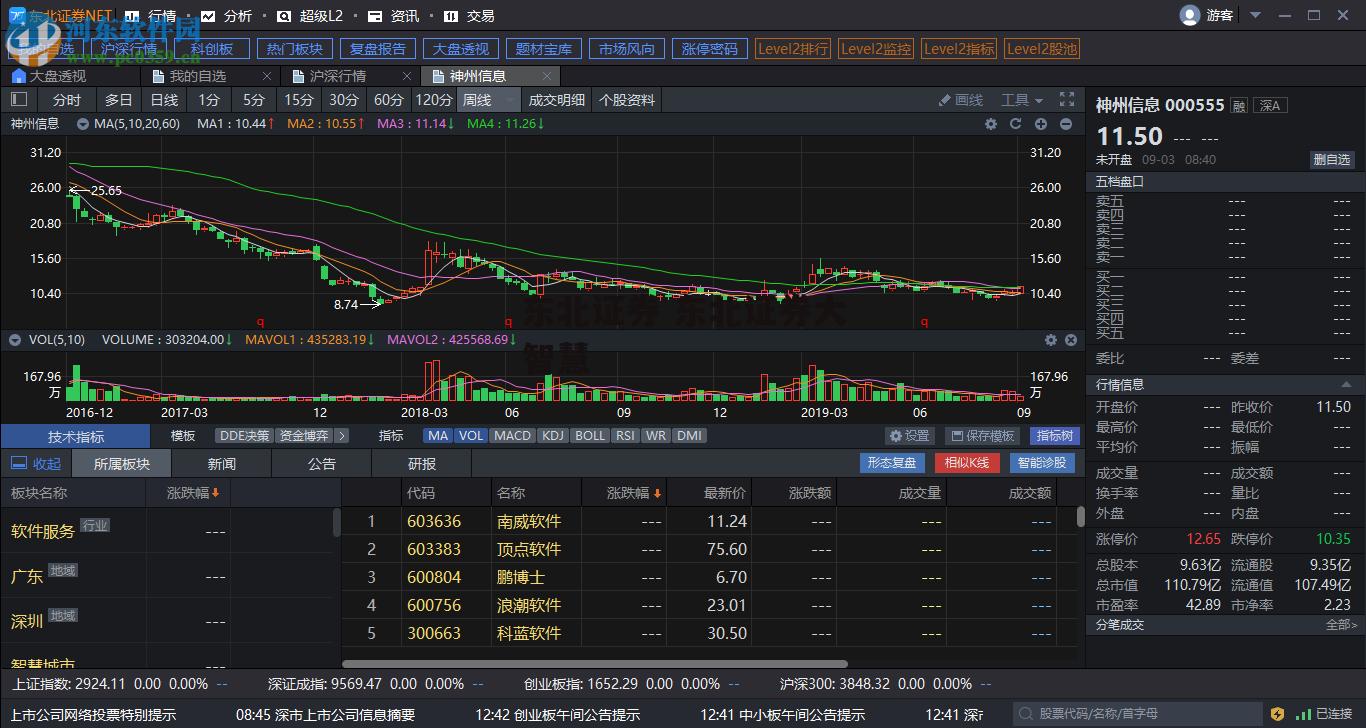Image resolution: width=1366 pixels, height=728 pixels.
Task: Expand more templates arrow after 资金博弈
Action: (x=341, y=436)
